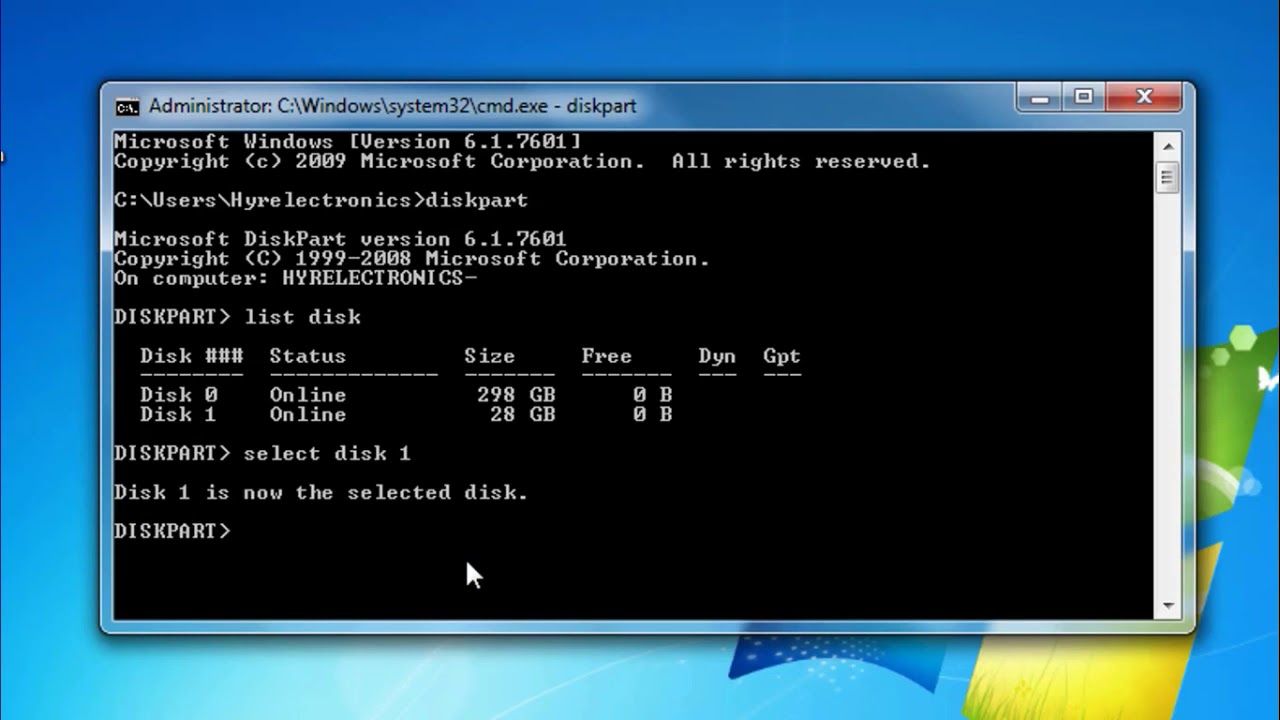Click the console scrollbar thumb
The image size is (1280, 720).
[x=1167, y=178]
